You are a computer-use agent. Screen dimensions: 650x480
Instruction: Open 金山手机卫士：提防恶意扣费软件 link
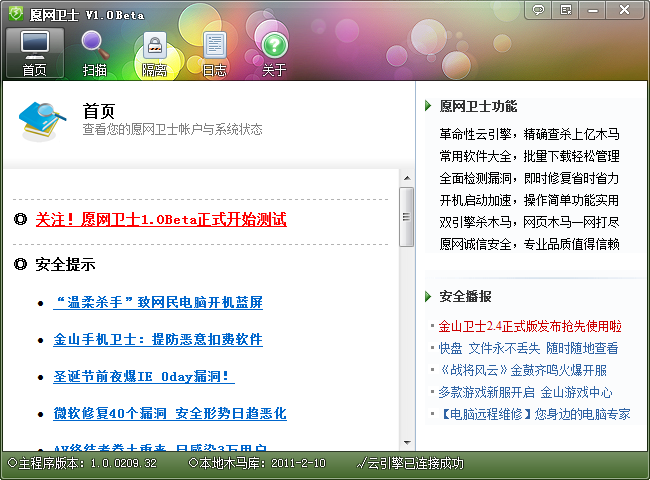(x=158, y=339)
